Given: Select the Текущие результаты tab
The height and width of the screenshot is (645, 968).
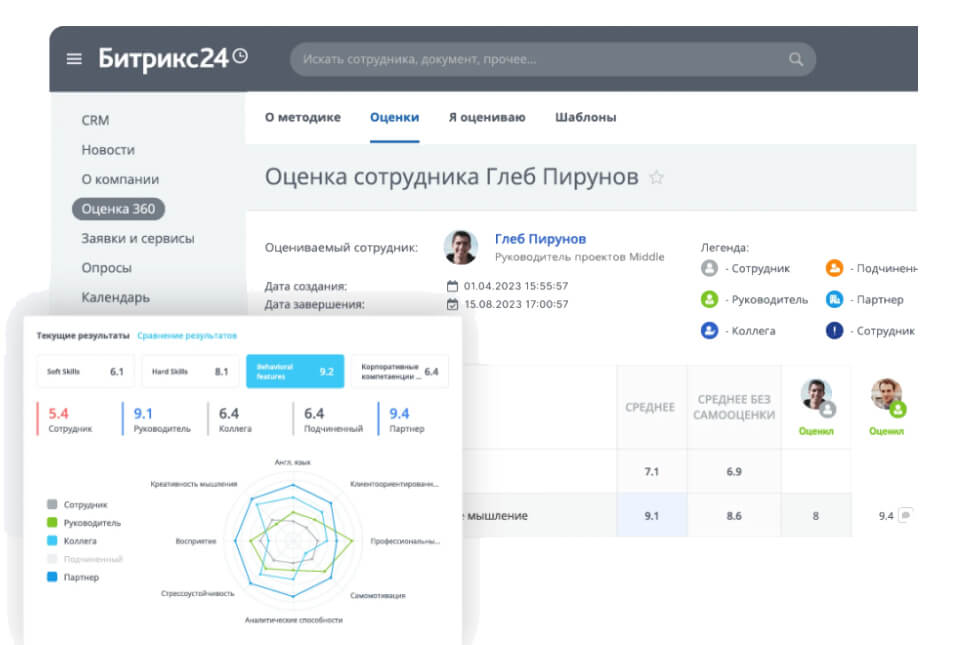Looking at the screenshot, I should pos(83,336).
